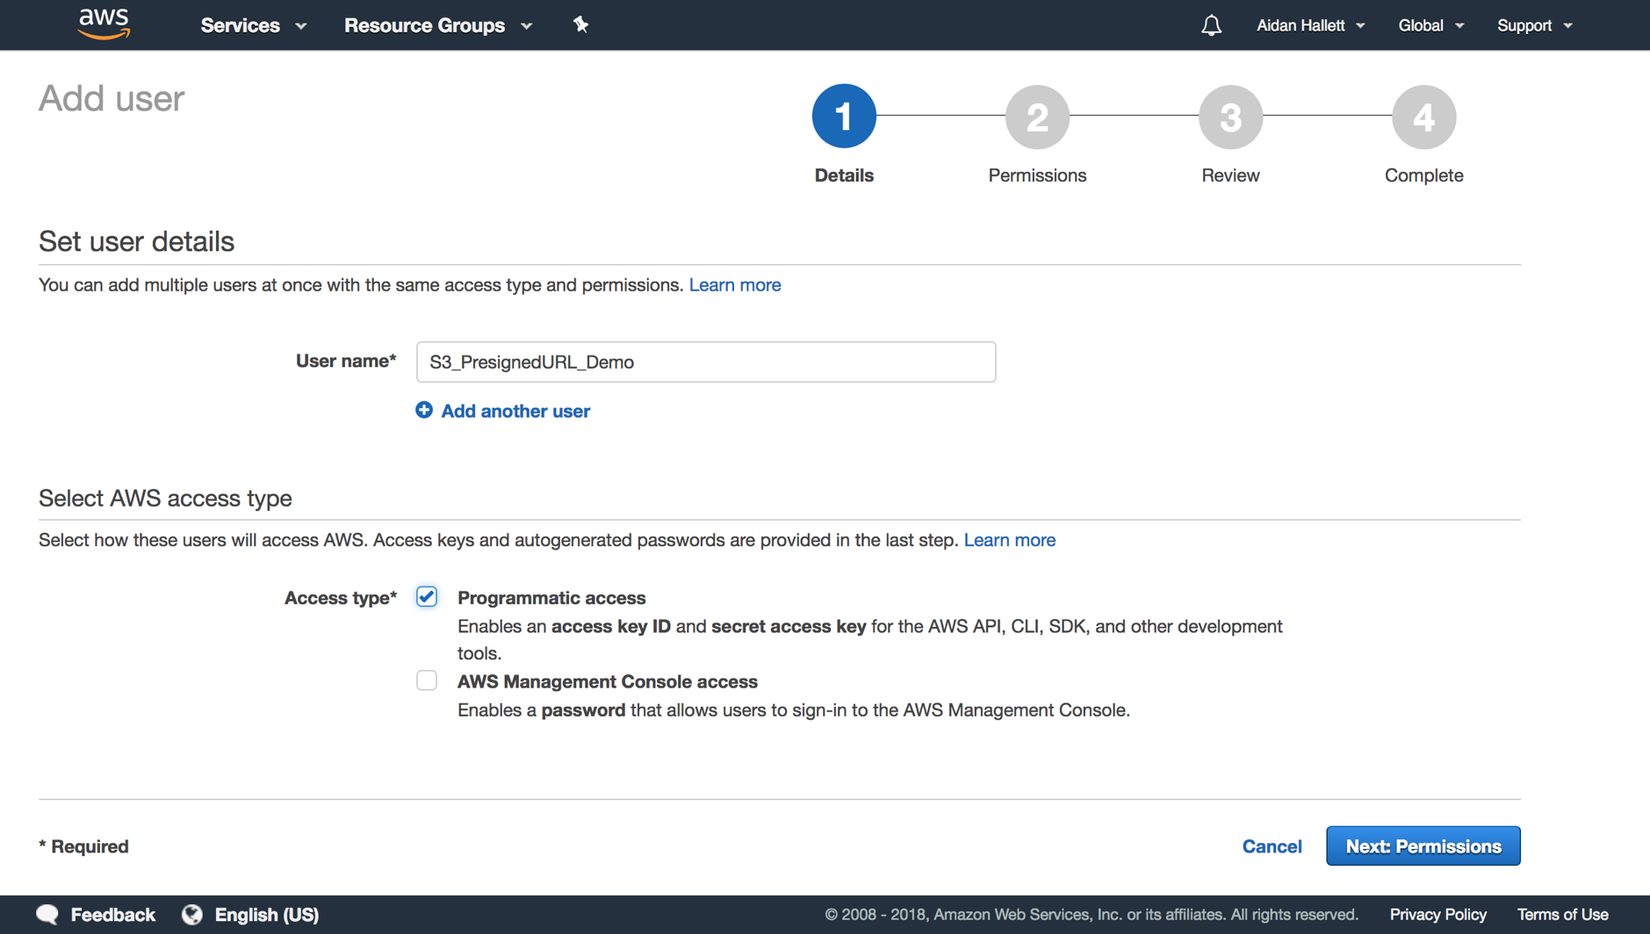Open the Privacy Policy footer link
The image size is (1650, 934).
tap(1437, 914)
